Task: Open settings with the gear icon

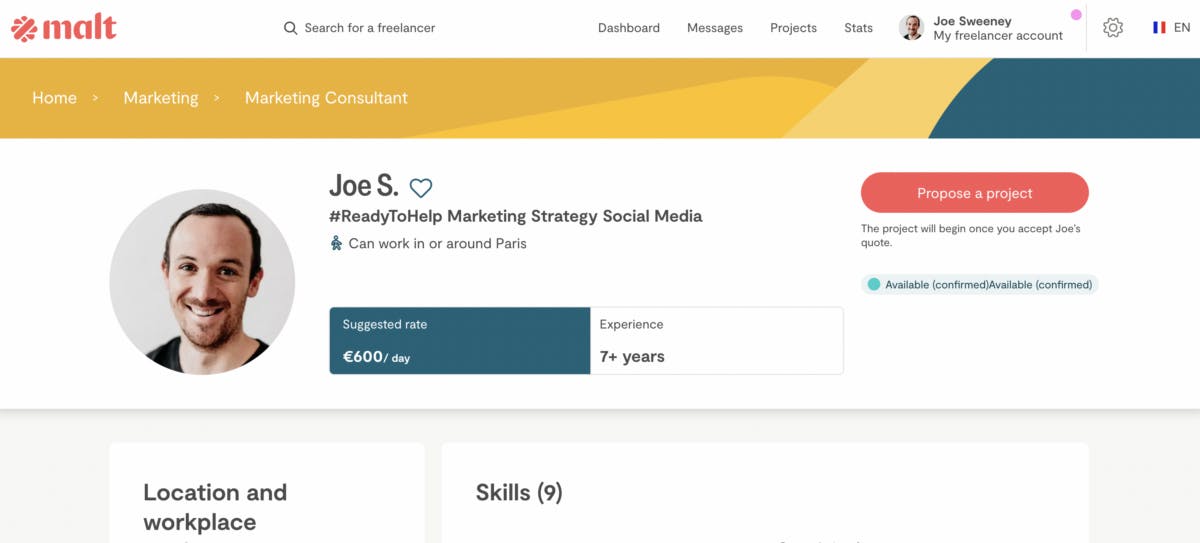Action: 1113,28
